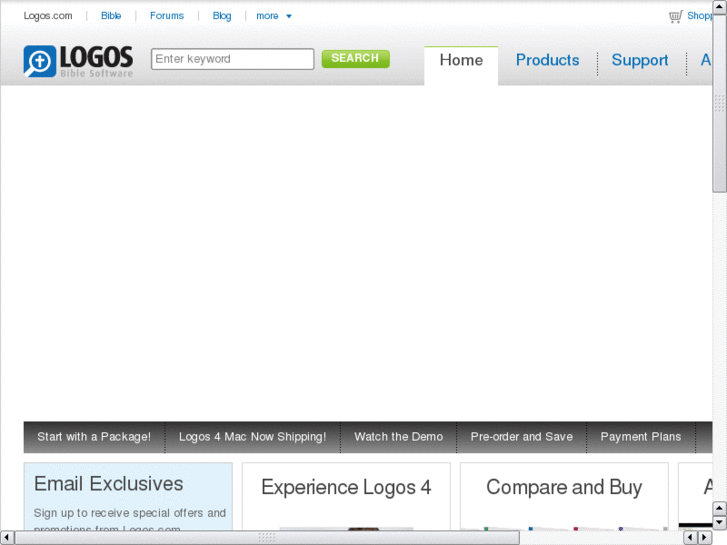Focus the Enter keyword search field
The height and width of the screenshot is (545, 727).
pos(232,59)
